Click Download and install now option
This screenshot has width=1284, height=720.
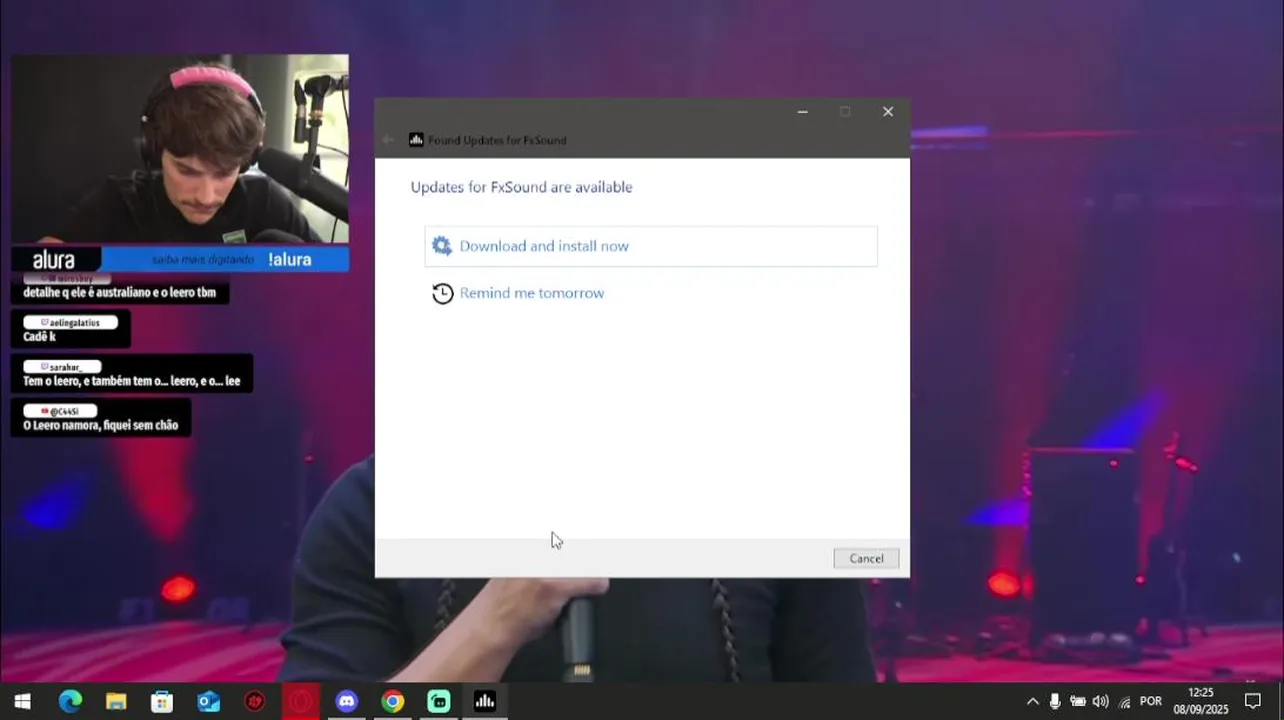tap(651, 246)
